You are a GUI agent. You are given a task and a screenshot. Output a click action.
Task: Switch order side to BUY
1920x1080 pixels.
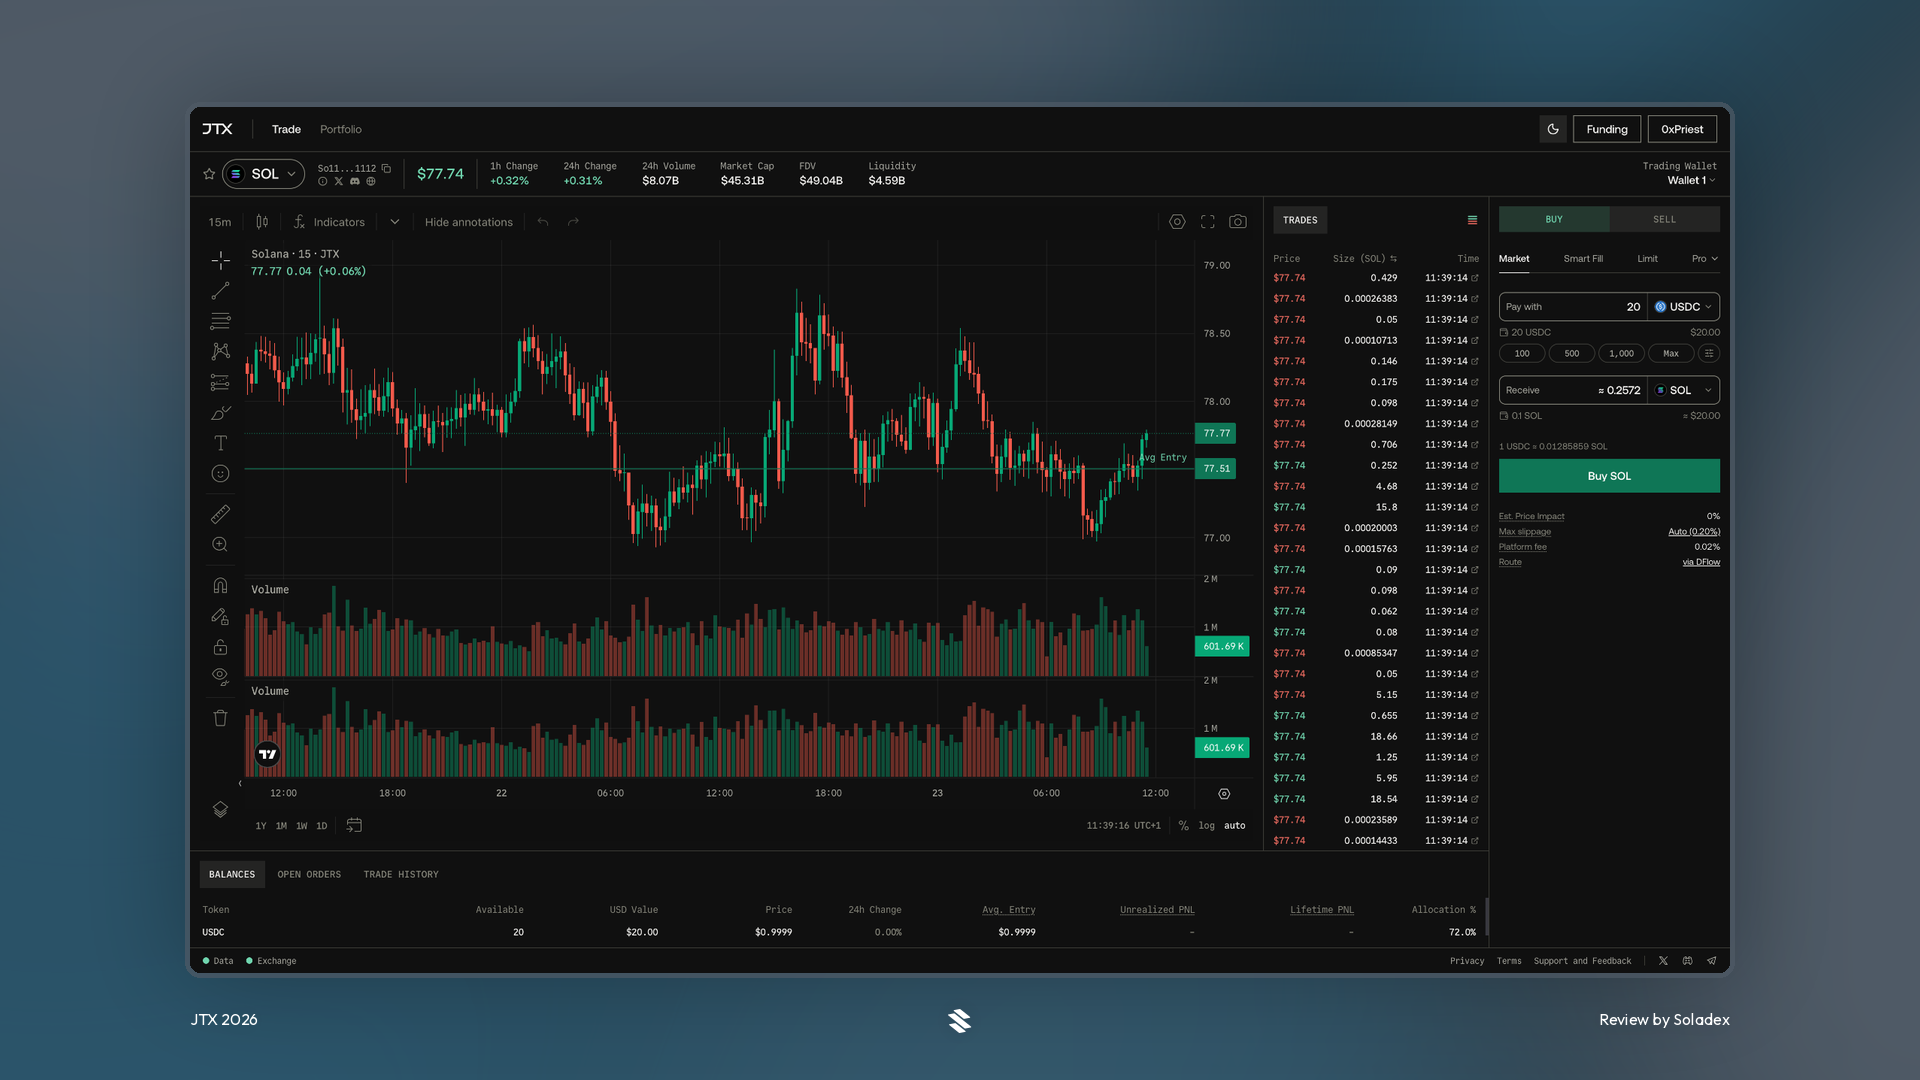pos(1554,219)
